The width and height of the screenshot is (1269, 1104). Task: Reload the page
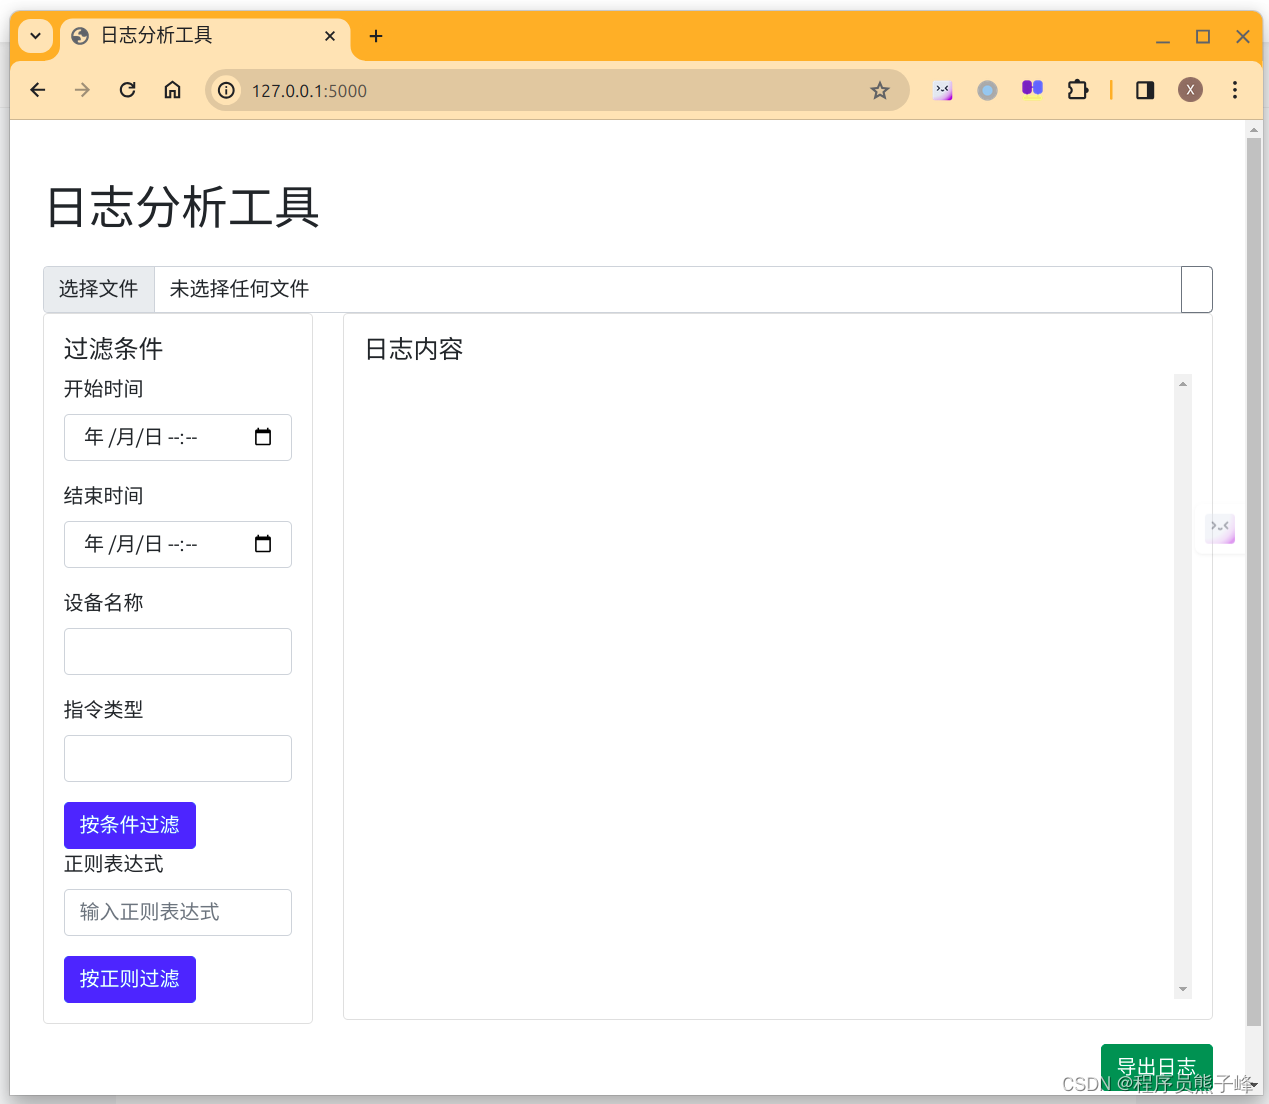click(x=127, y=90)
